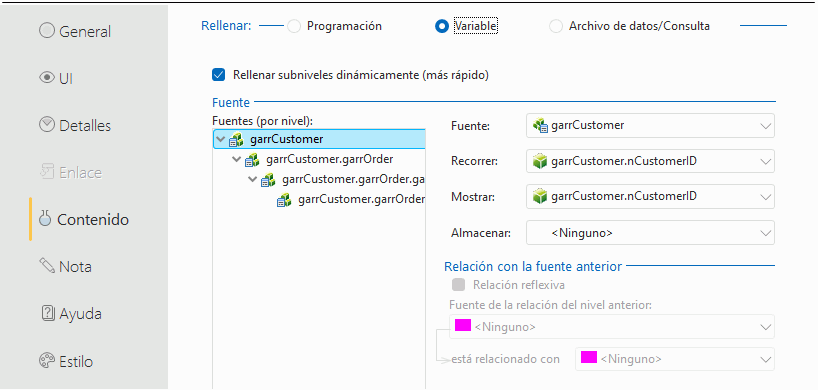Click the Rellenar label
The image size is (818, 390).
pyautogui.click(x=226, y=26)
